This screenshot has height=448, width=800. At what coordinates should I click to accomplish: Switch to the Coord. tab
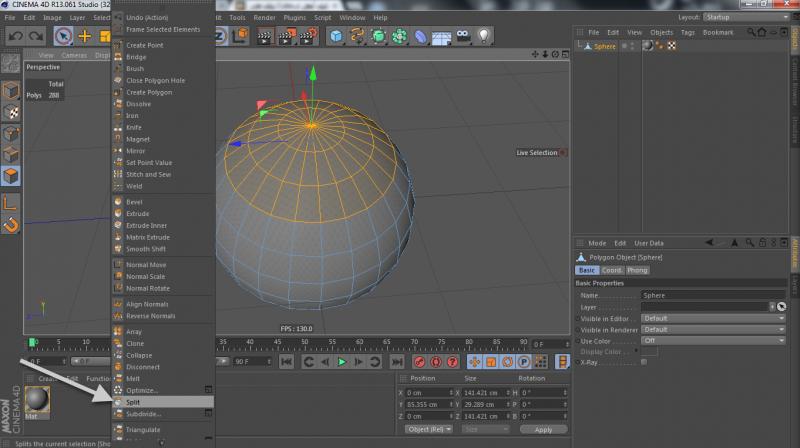tap(611, 270)
